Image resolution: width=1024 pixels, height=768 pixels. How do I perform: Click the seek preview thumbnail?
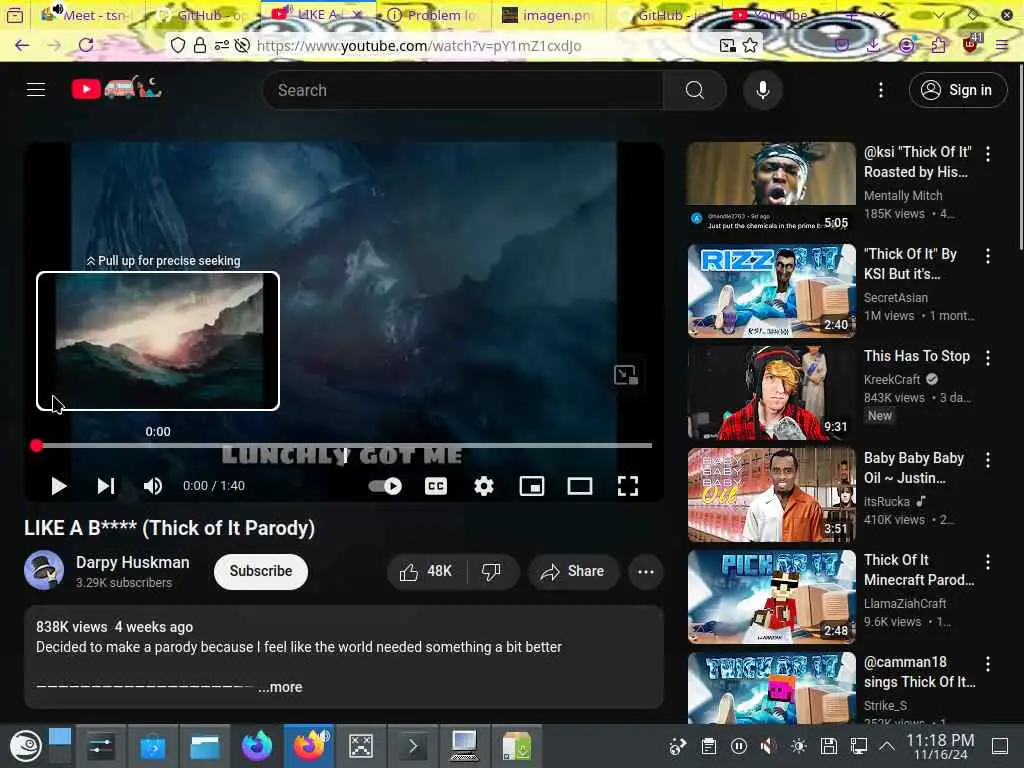[x=158, y=341]
